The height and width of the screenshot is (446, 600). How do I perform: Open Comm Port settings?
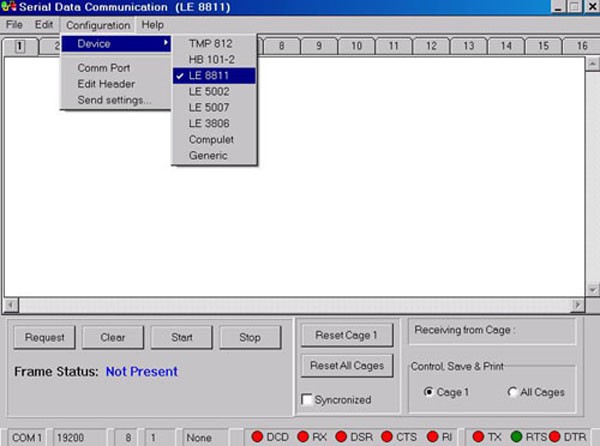(104, 68)
